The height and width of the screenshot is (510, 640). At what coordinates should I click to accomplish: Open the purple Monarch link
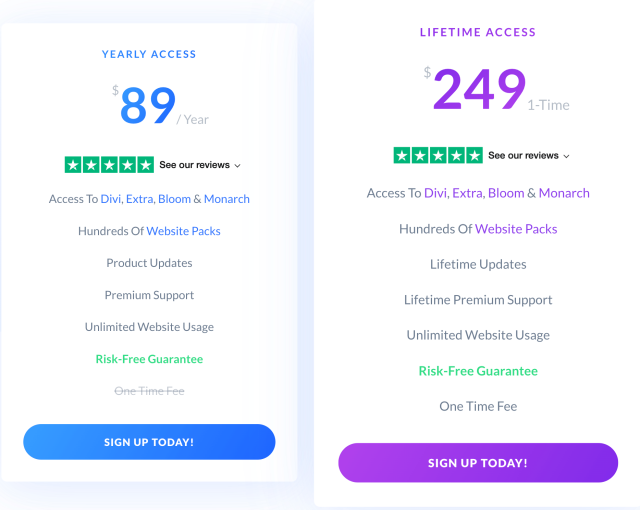[x=564, y=193]
